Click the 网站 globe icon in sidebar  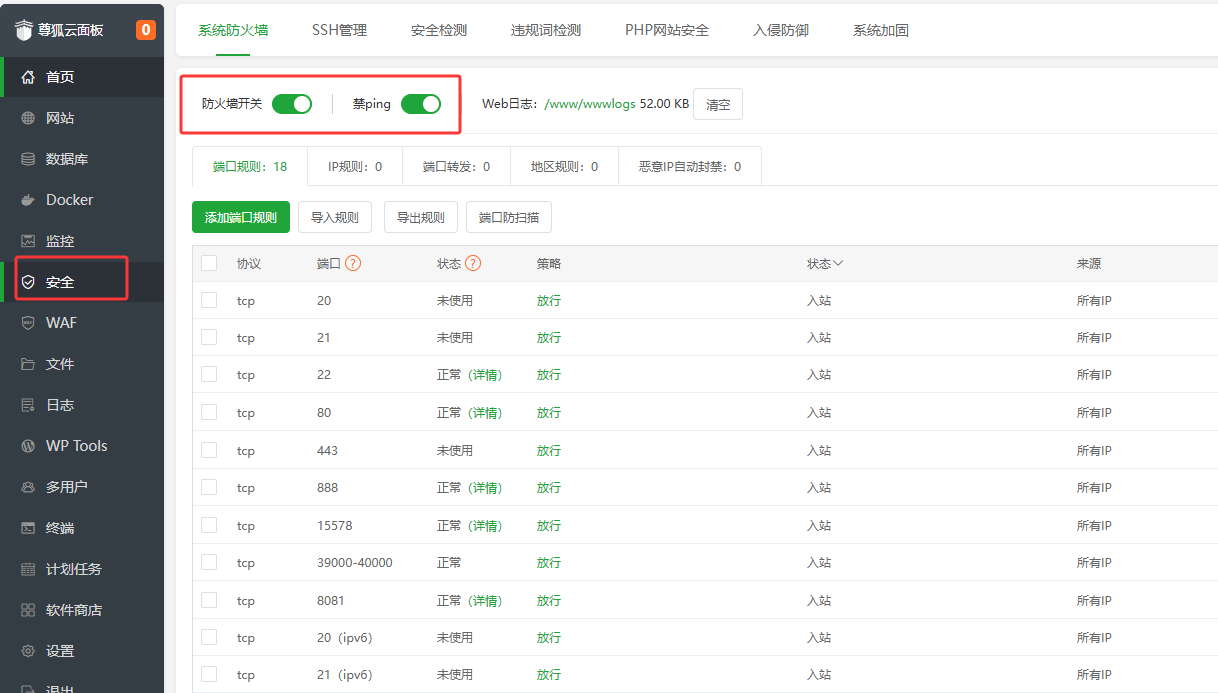coord(28,118)
